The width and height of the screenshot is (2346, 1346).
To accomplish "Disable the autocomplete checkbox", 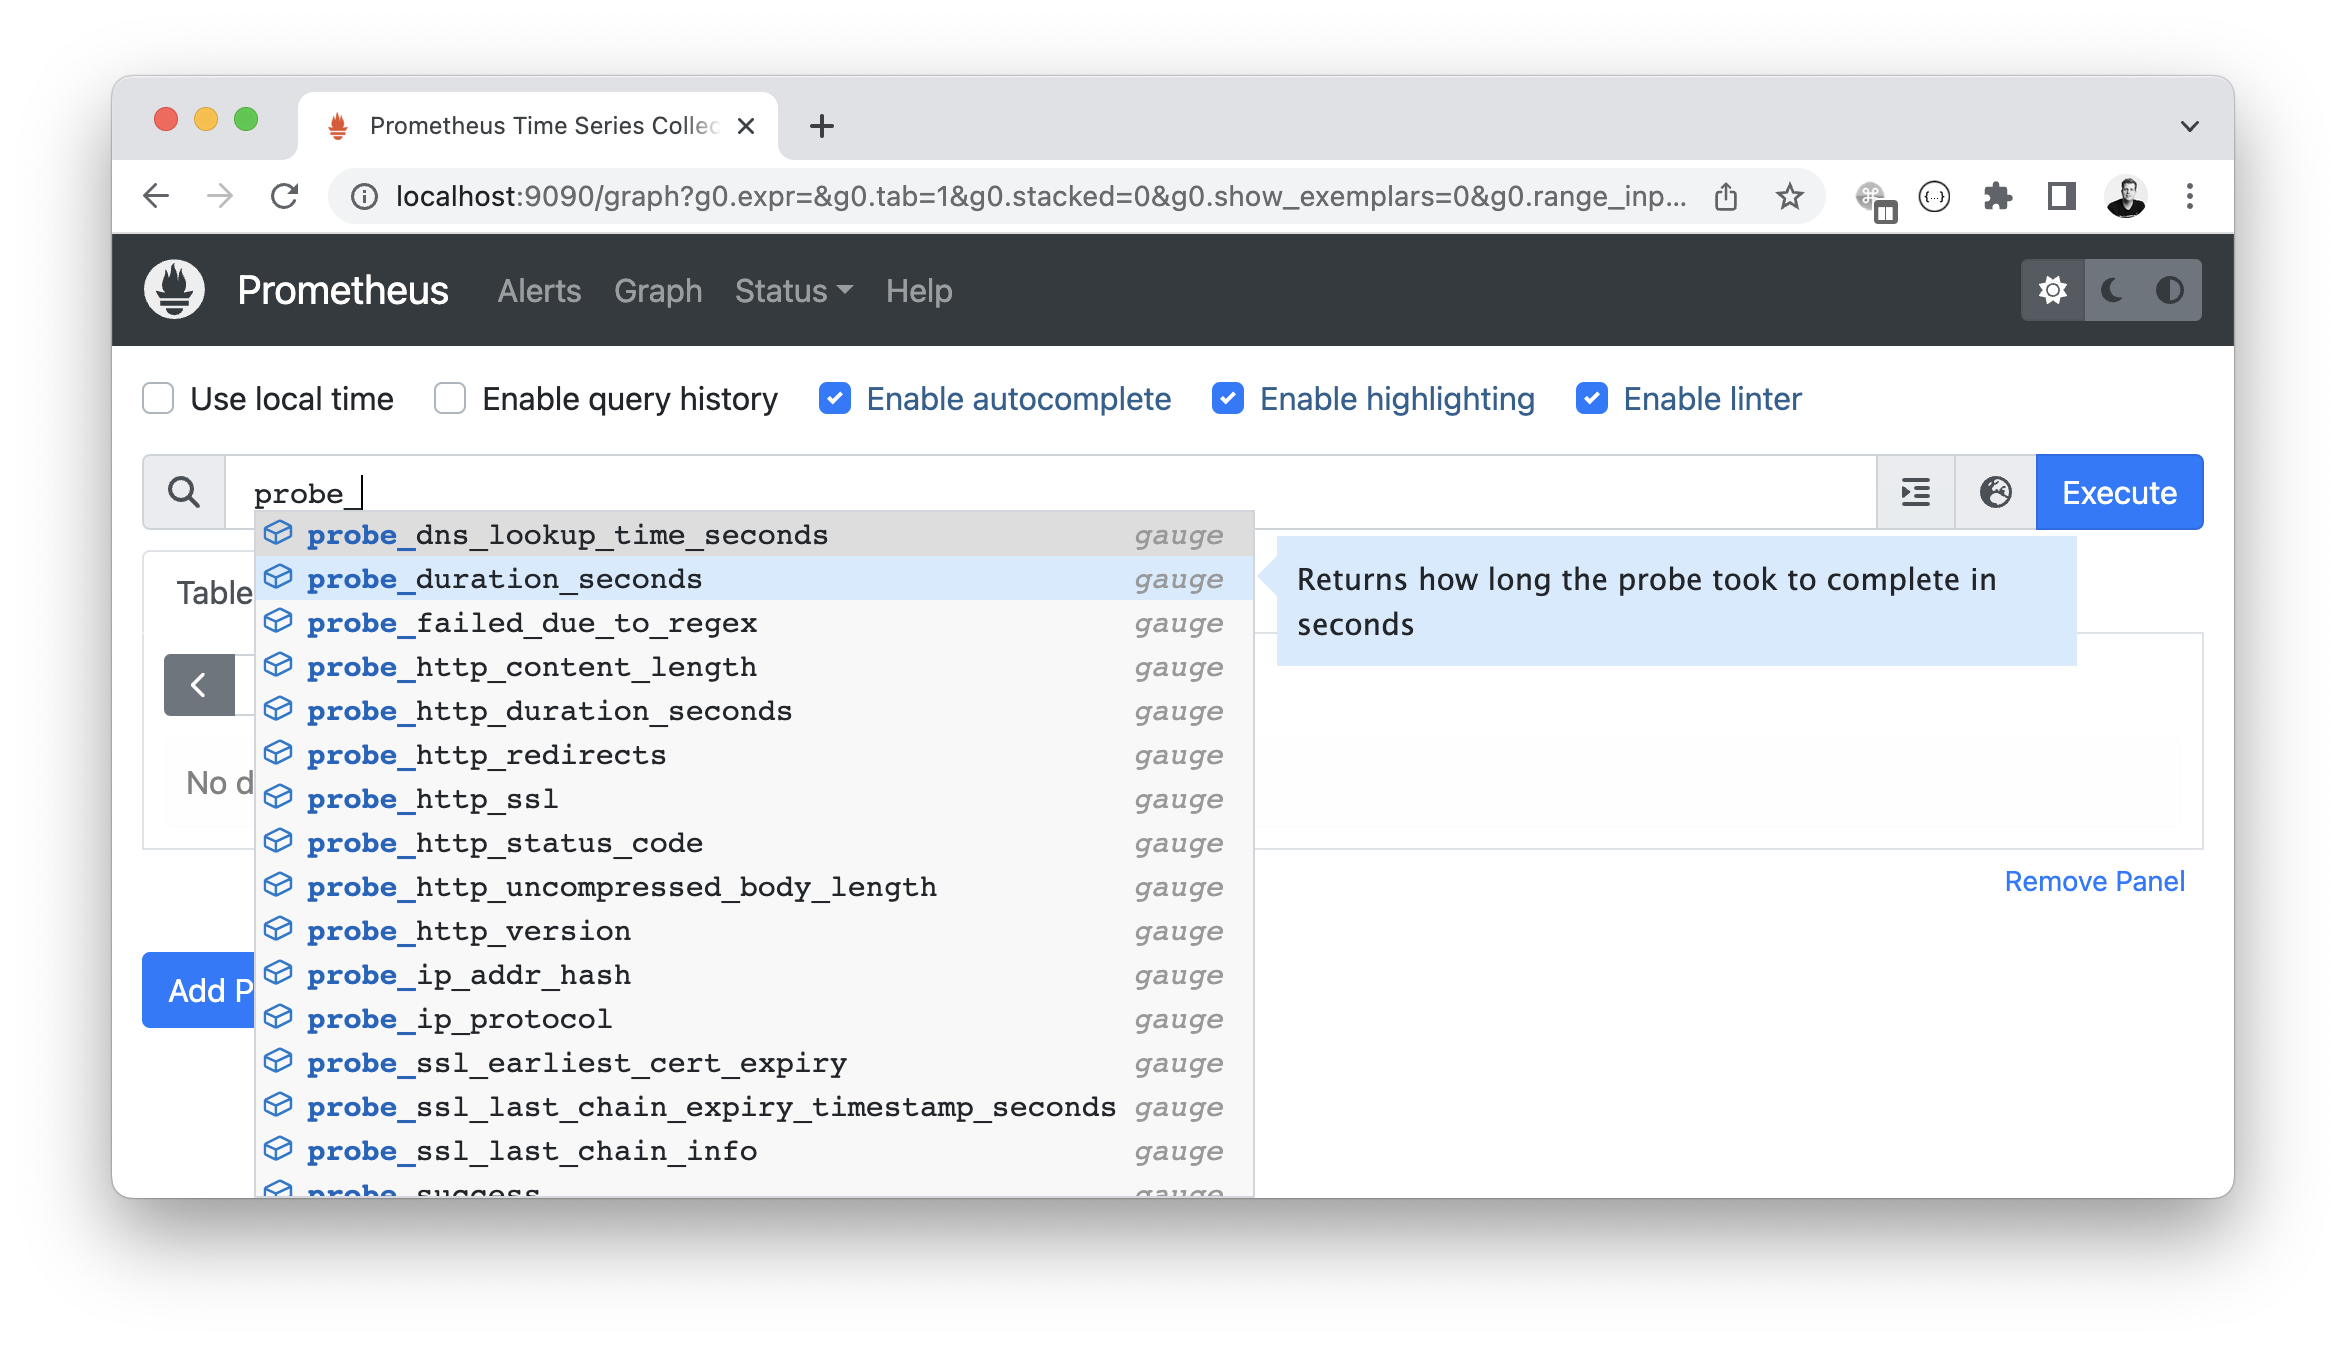I will [835, 398].
